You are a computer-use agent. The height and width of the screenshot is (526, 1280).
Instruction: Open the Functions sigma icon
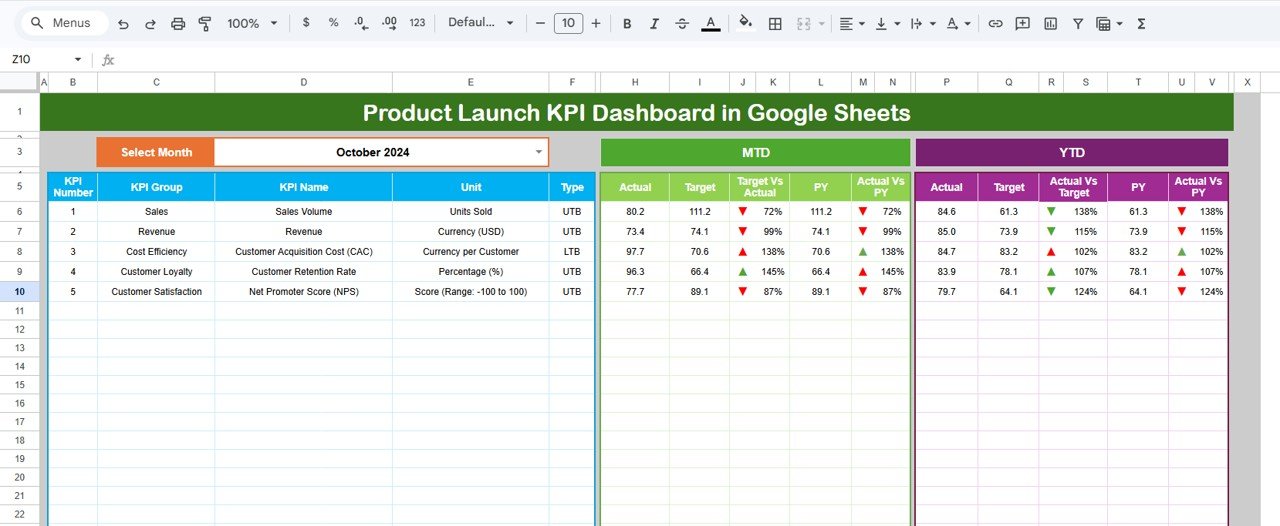(1141, 23)
